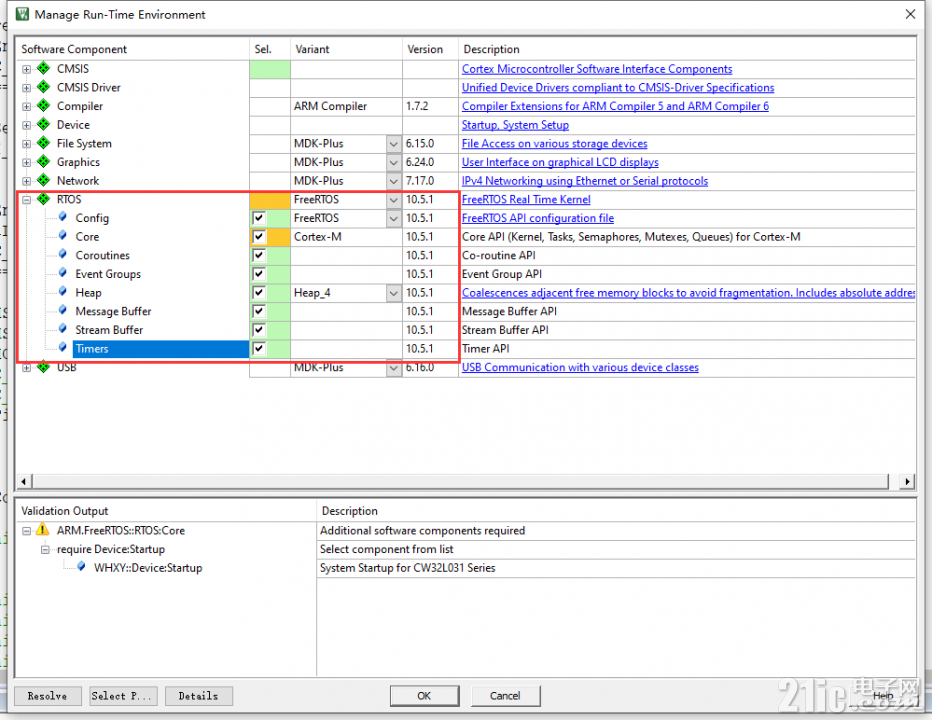
Task: Open the RTOS FreeRTOS variant dropdown
Action: [x=393, y=199]
